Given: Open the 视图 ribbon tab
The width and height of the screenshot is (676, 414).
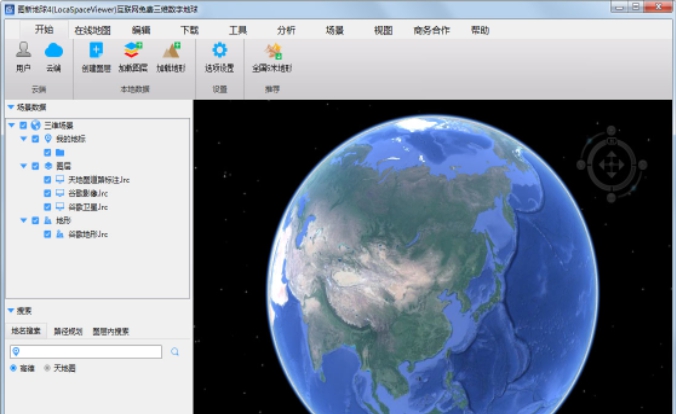Looking at the screenshot, I should pos(383,30).
